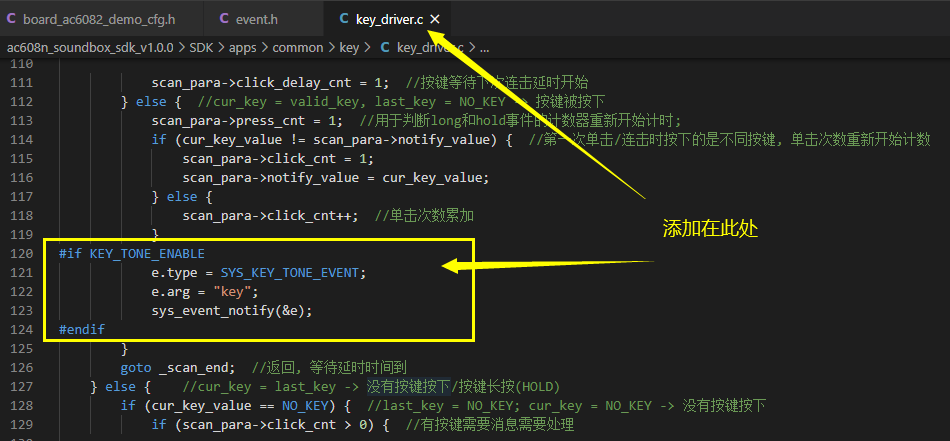Select the key_driver.c tab
The height and width of the screenshot is (441, 950).
click(390, 19)
